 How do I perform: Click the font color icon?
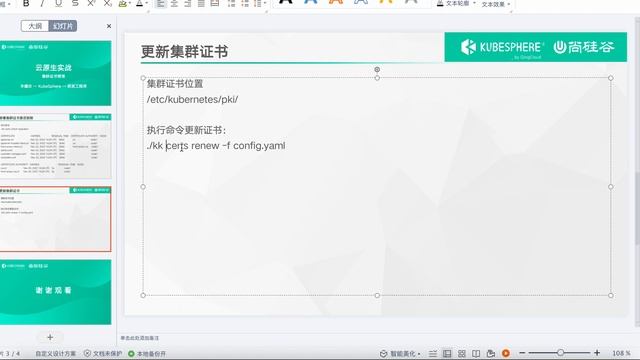coord(139,4)
